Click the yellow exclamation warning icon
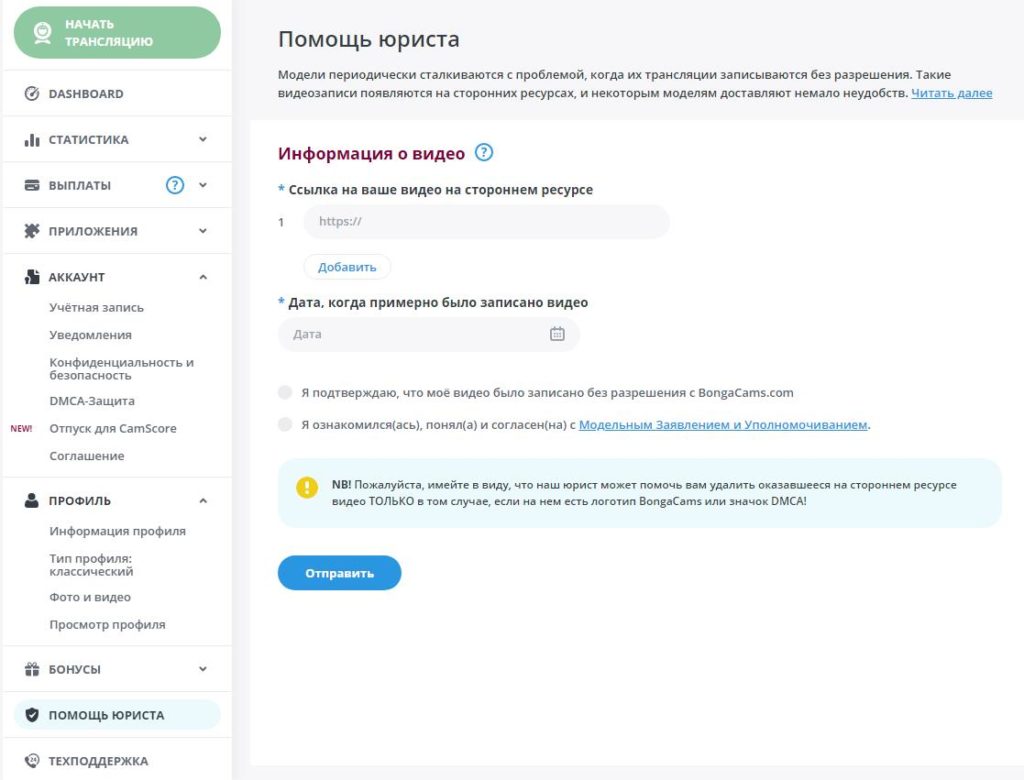1024x780 pixels. pos(306,487)
